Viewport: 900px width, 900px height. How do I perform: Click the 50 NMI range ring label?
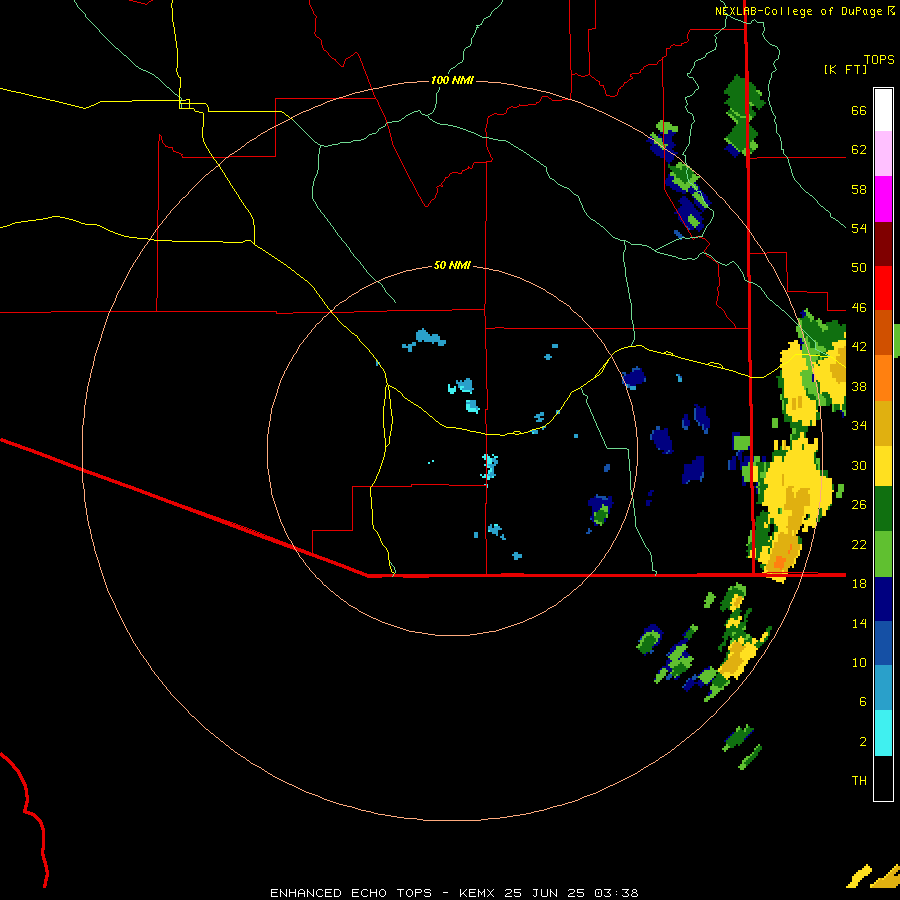click(x=452, y=265)
